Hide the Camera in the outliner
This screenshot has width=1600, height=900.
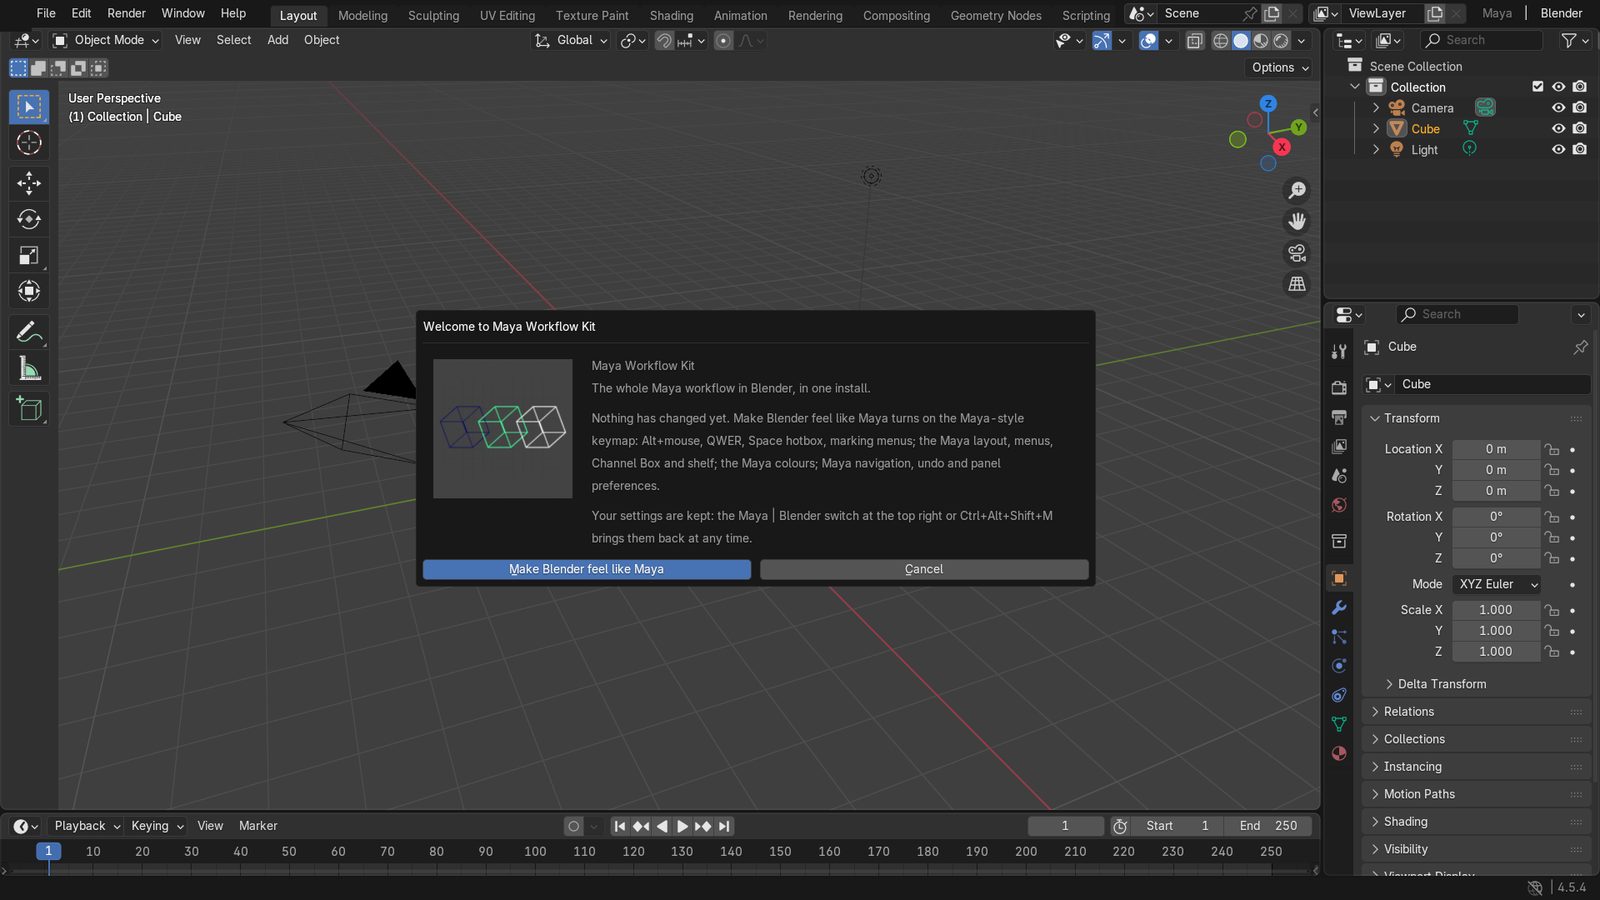pyautogui.click(x=1558, y=108)
